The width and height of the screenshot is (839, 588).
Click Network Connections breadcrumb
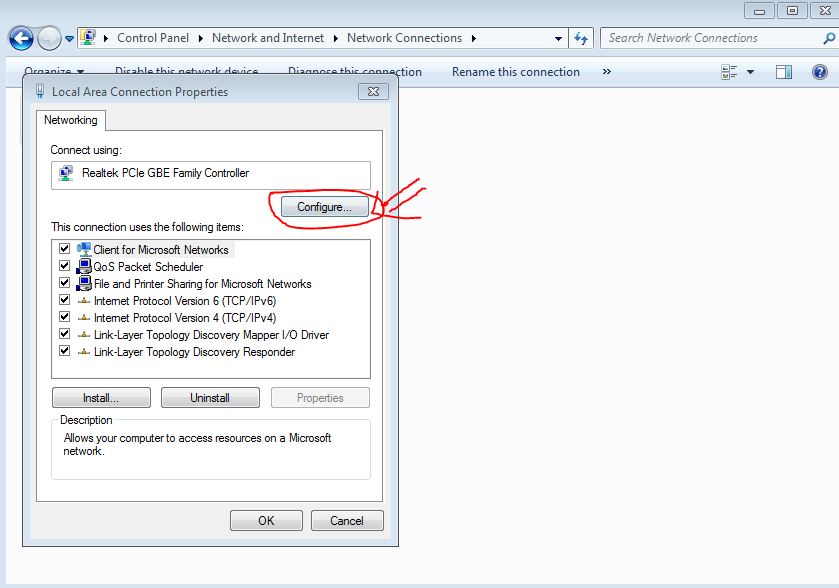click(x=405, y=38)
